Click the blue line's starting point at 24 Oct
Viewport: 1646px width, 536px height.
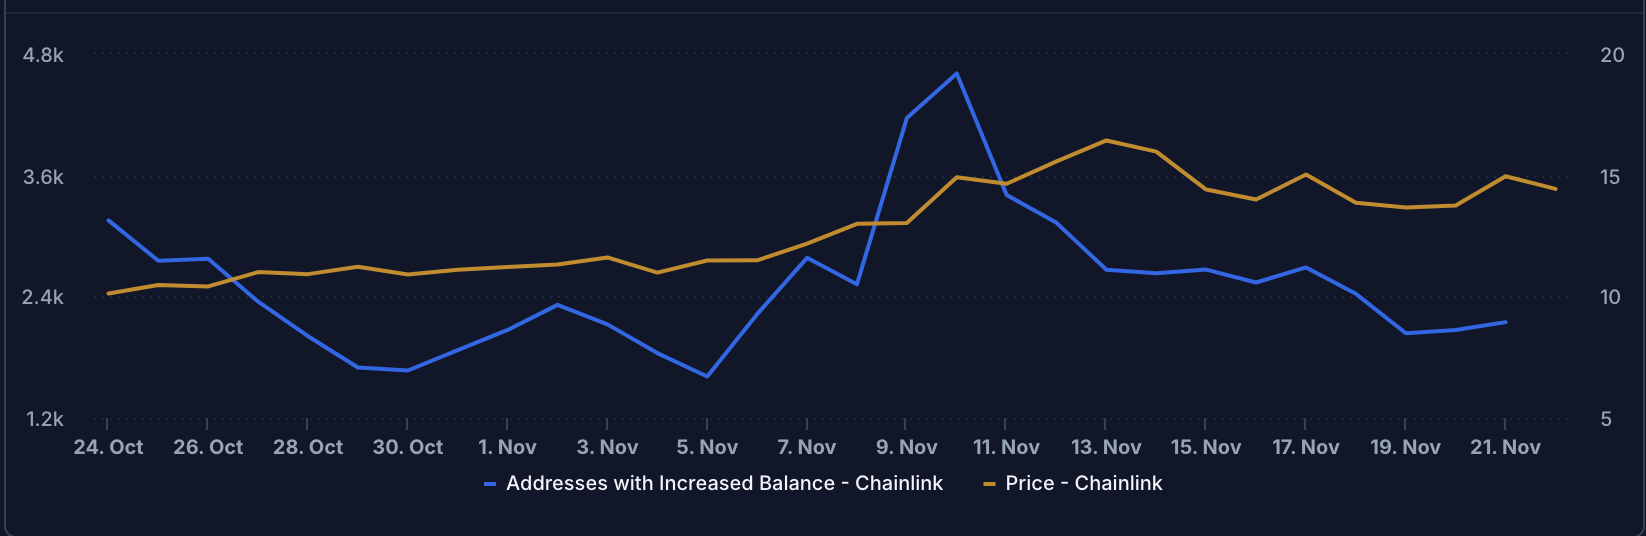pyautogui.click(x=108, y=220)
